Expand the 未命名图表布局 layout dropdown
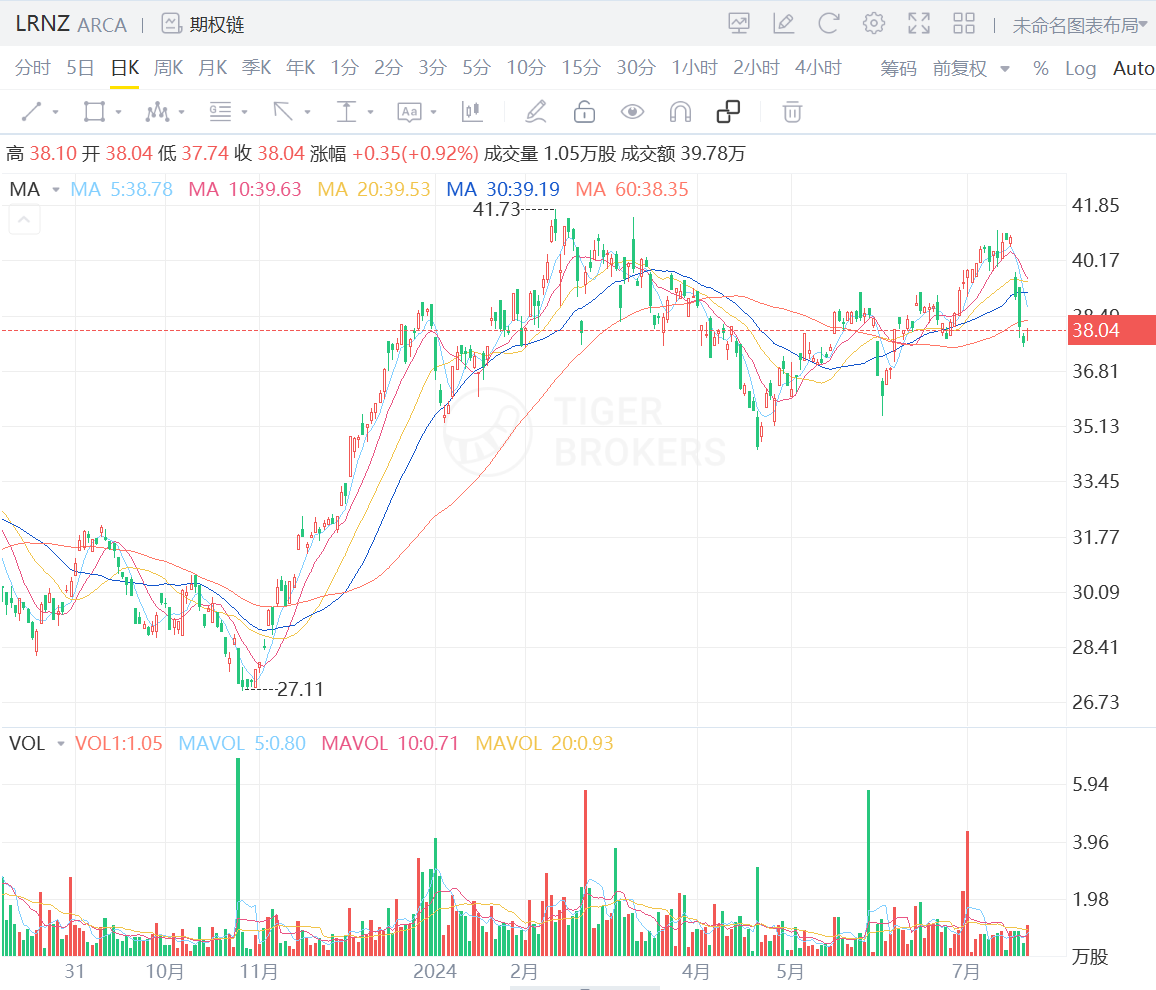Screen dimensions: 1156x990 (1080, 25)
